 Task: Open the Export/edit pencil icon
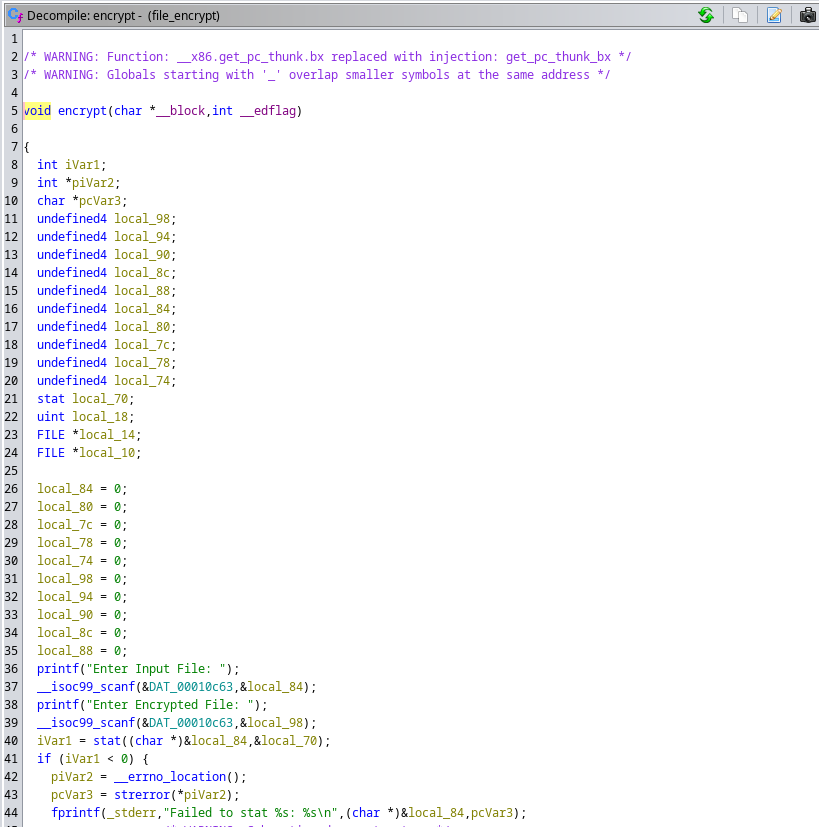pos(774,15)
